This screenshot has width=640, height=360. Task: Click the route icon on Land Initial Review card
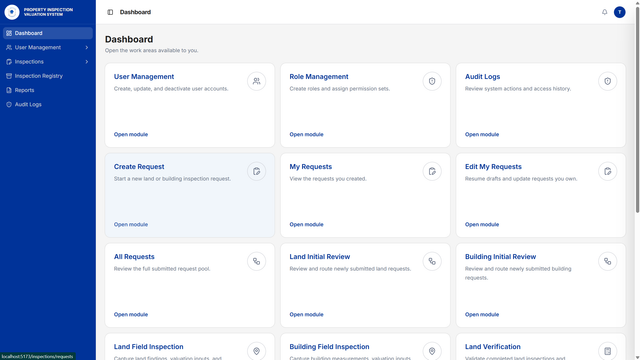point(432,261)
